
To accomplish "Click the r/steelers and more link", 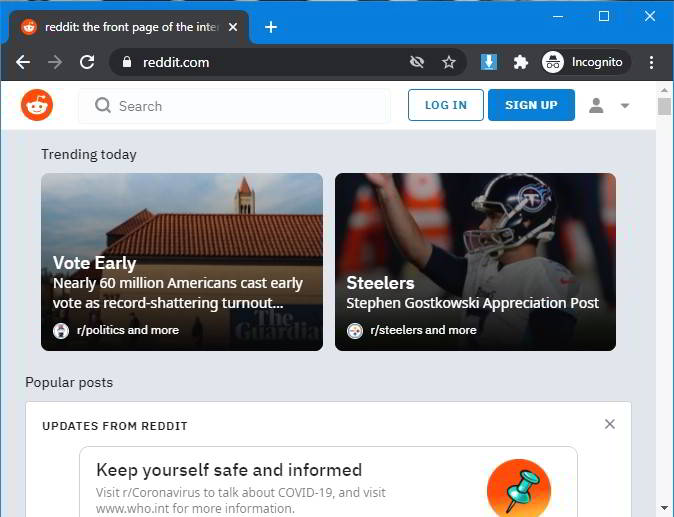I will point(423,330).
